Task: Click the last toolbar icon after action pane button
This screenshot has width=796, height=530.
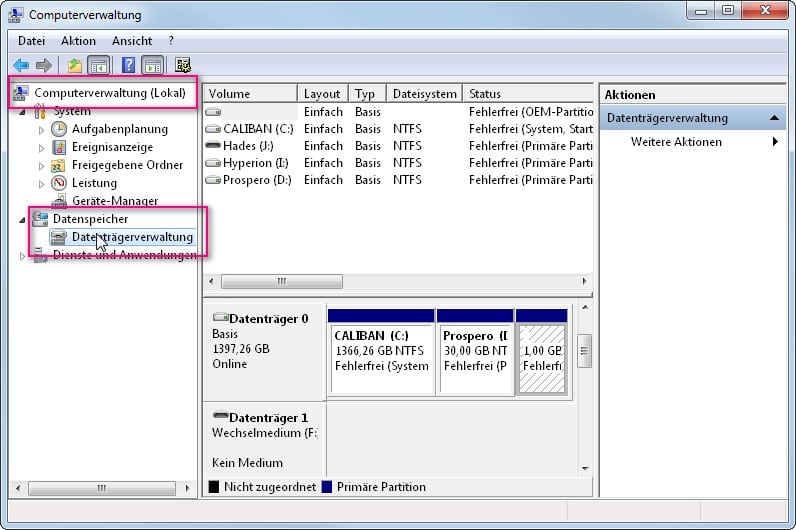Action: pyautogui.click(x=183, y=66)
